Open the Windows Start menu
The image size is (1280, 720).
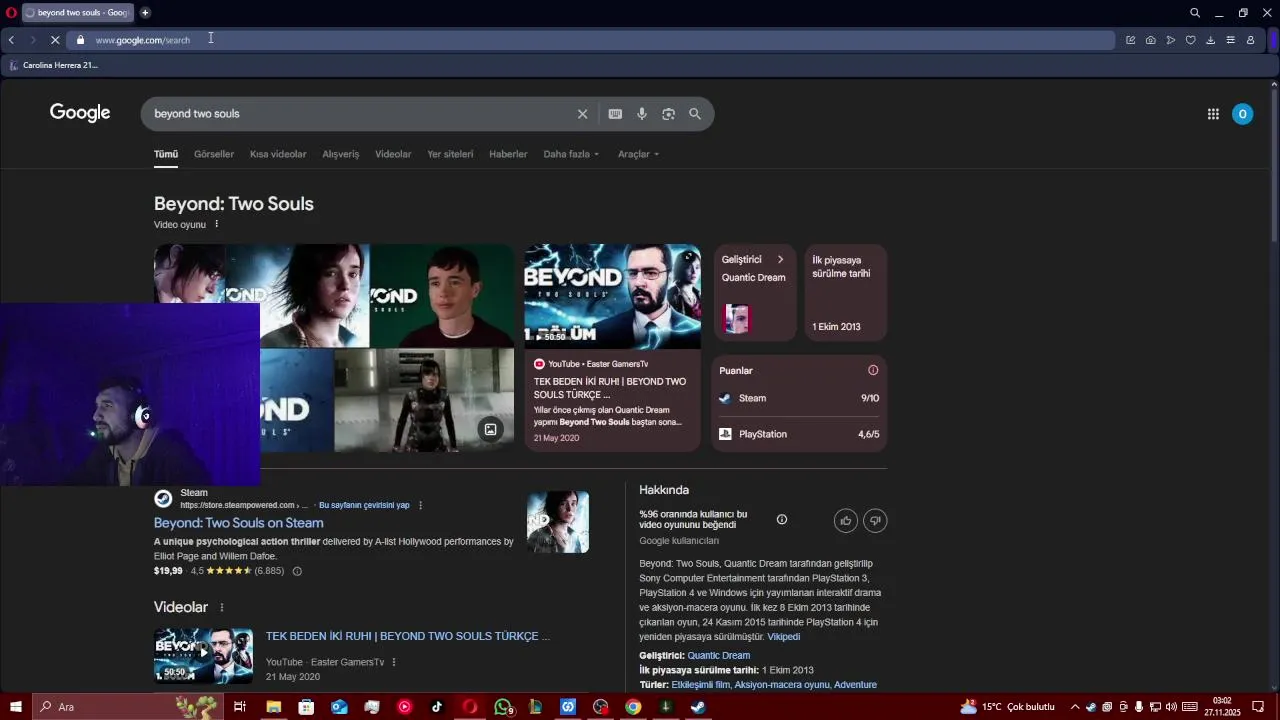click(16, 707)
